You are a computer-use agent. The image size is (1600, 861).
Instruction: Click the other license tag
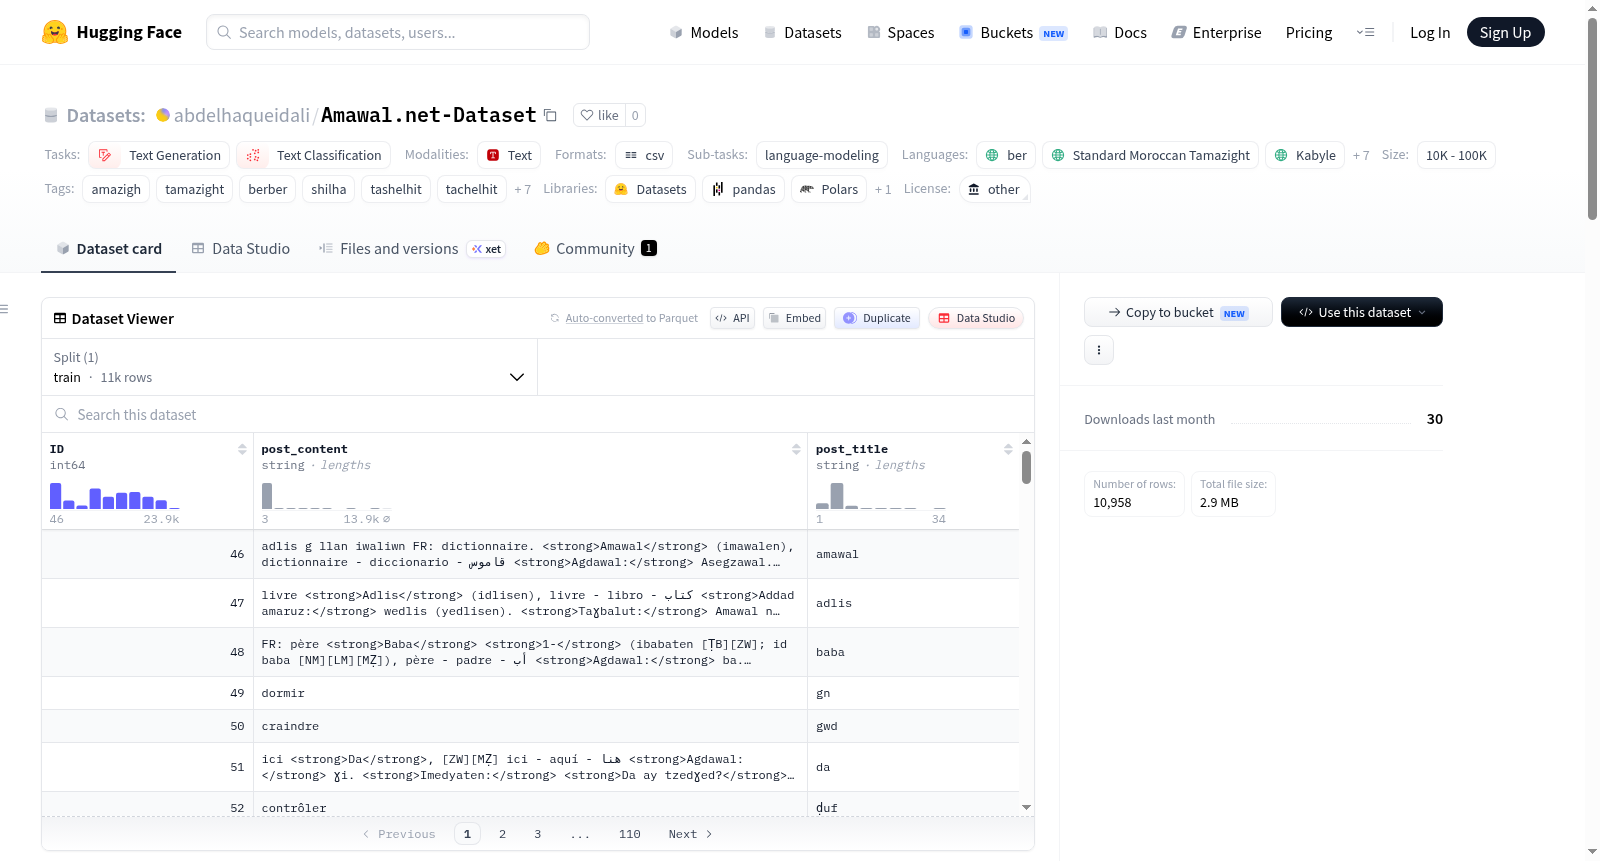(x=994, y=189)
